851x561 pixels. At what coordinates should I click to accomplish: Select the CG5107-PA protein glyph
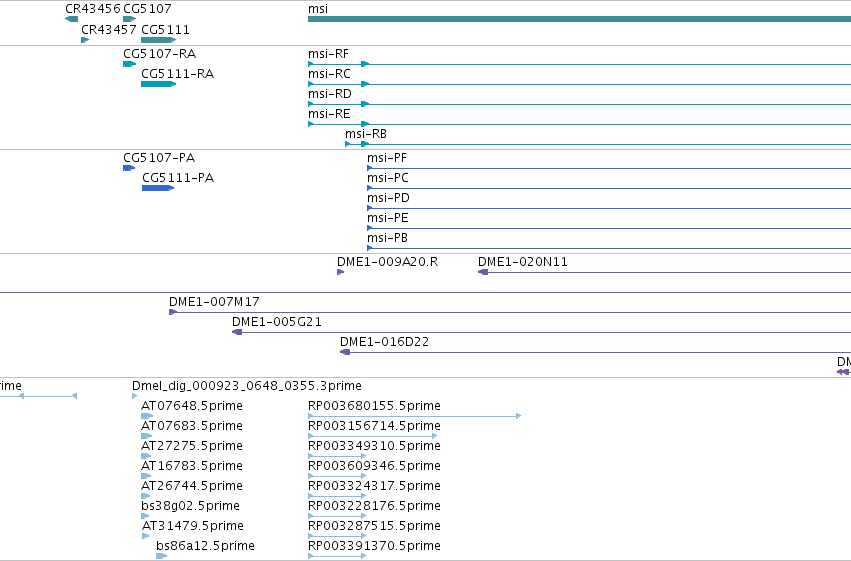click(129, 168)
